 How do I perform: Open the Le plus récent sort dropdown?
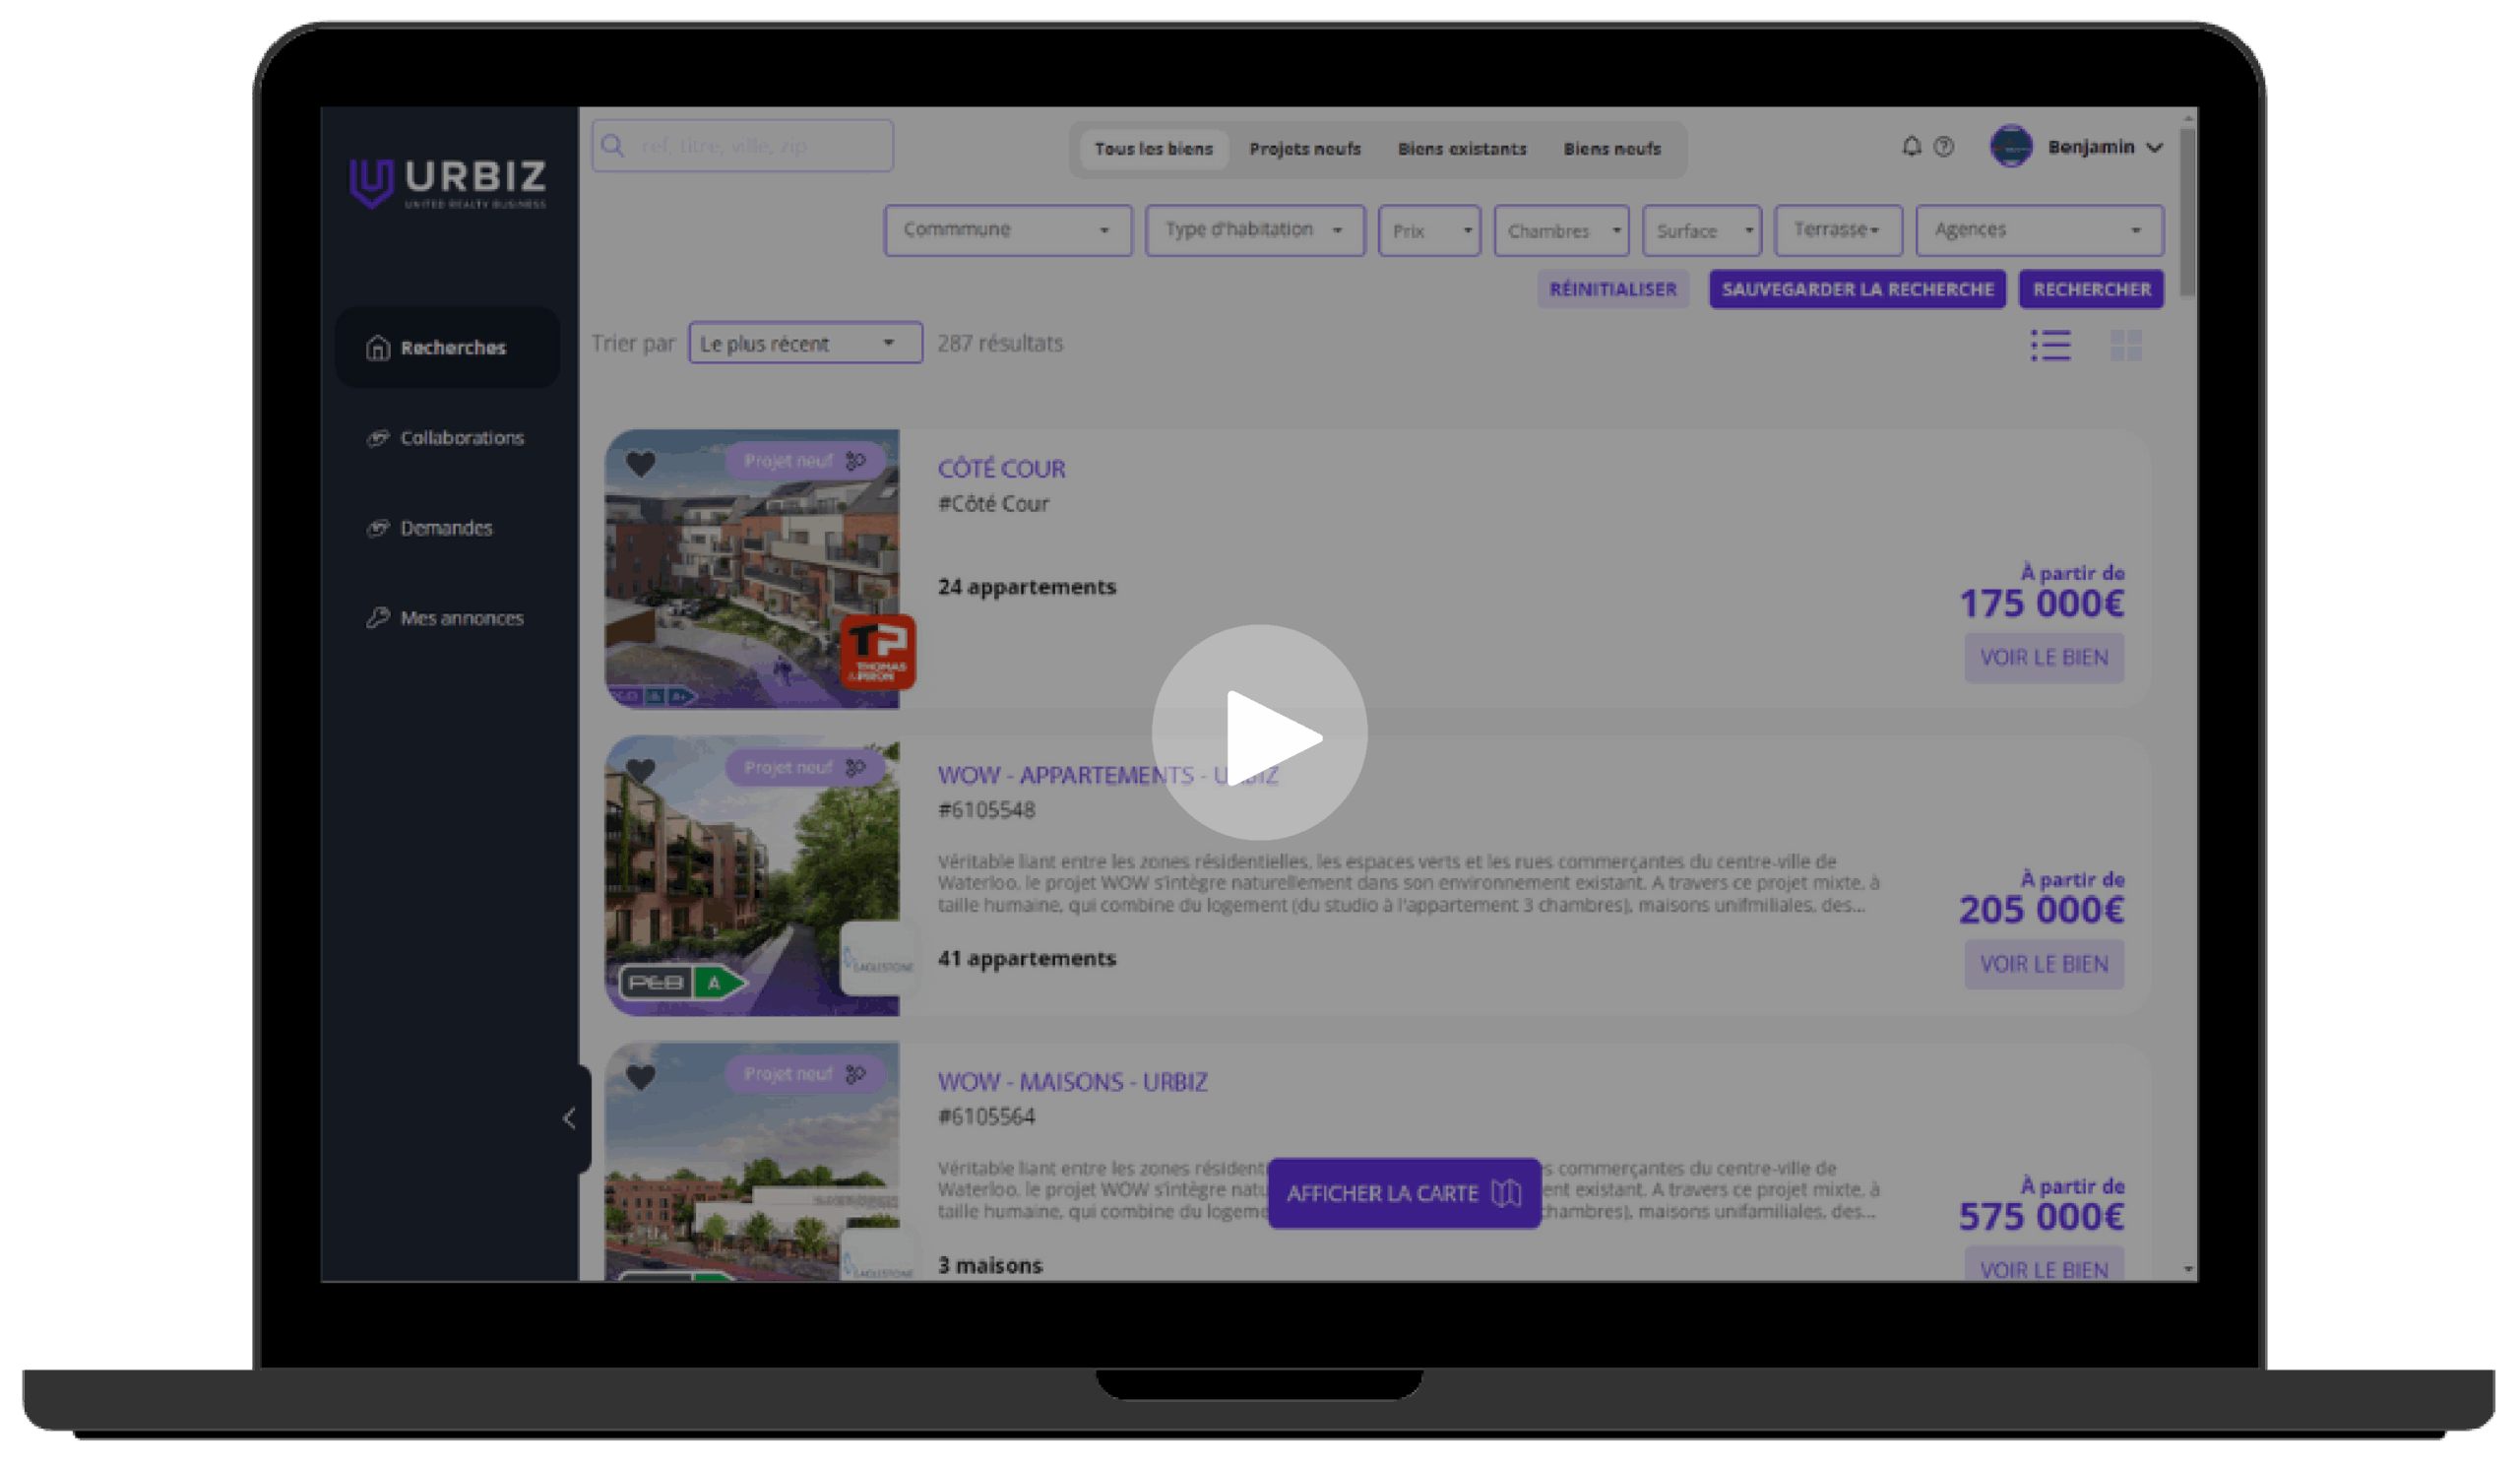click(x=804, y=343)
